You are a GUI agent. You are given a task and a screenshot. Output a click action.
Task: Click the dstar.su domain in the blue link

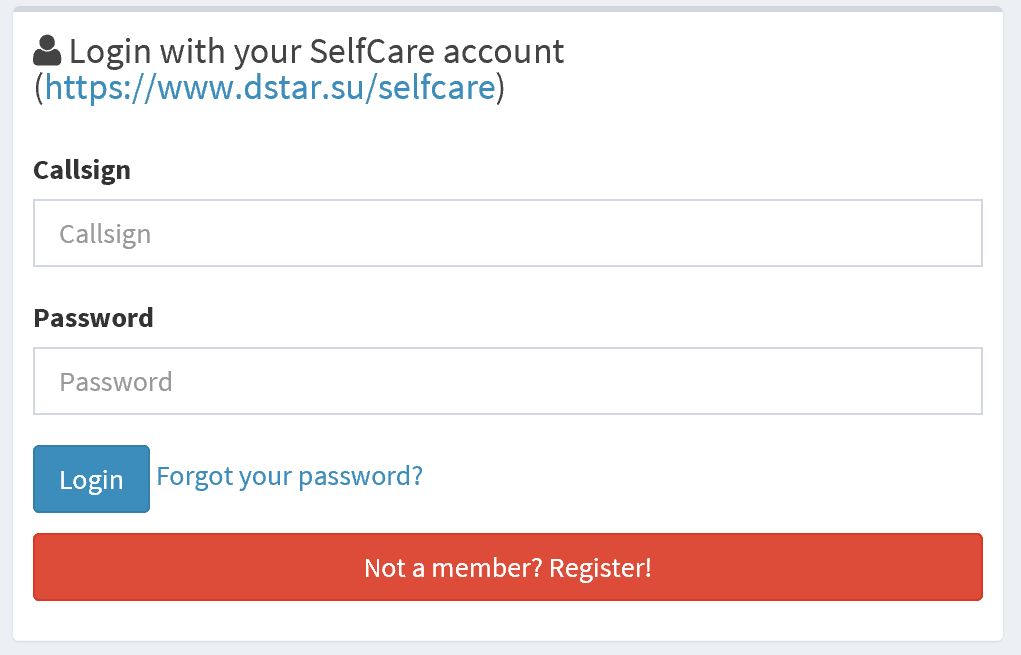coord(302,87)
